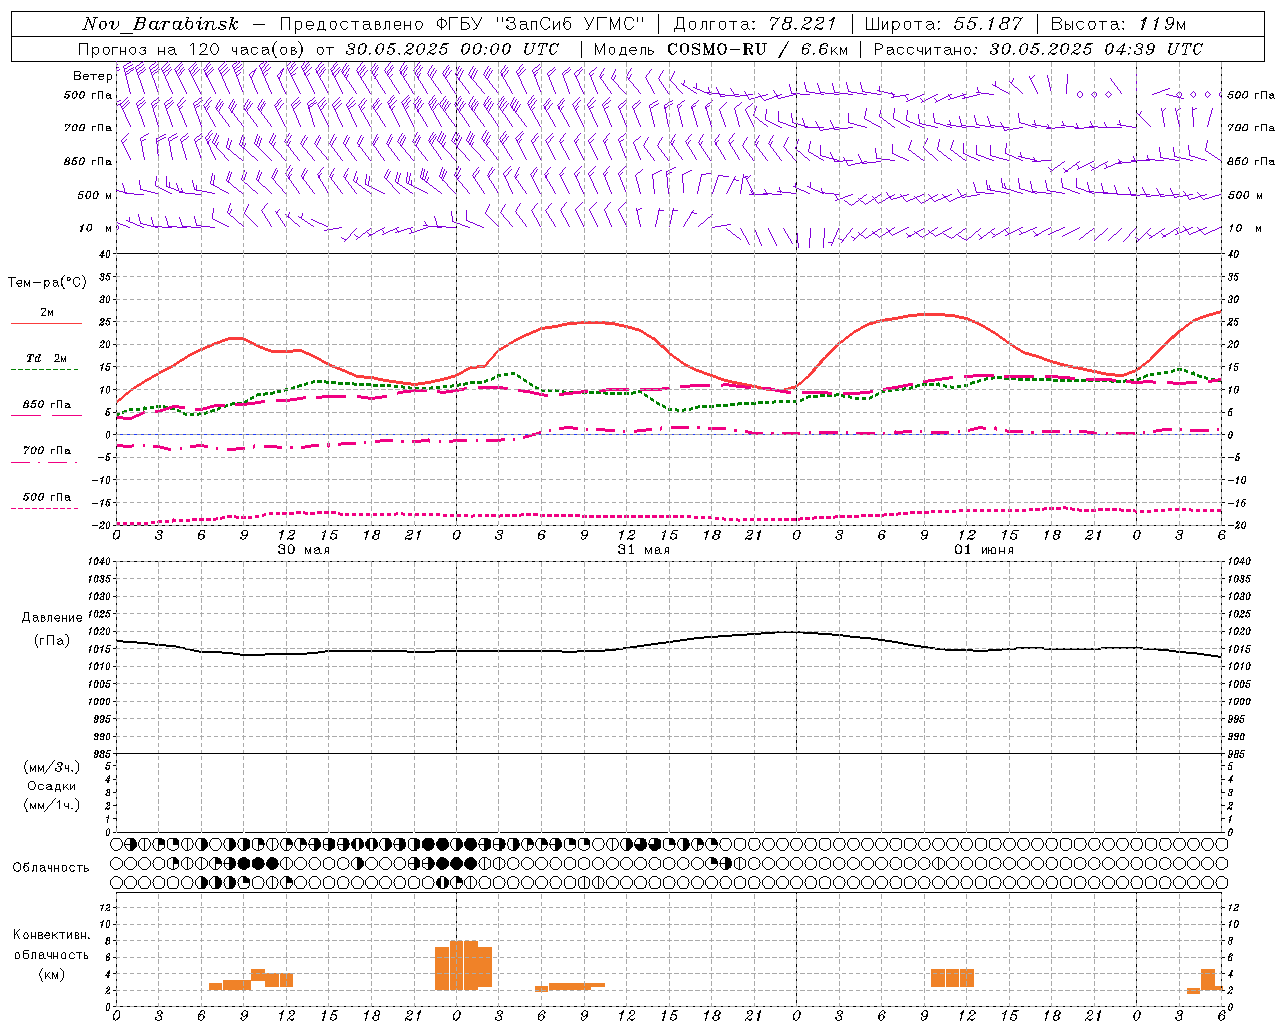Click the 'Конвективн.' convective cloud label
The height and width of the screenshot is (1024, 1280).
point(52,935)
